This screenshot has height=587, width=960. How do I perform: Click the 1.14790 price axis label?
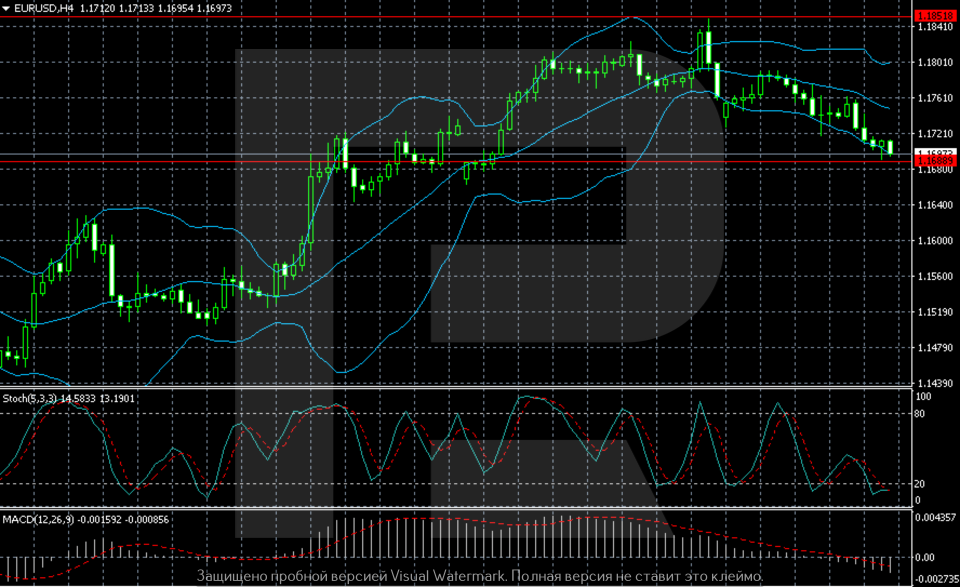coord(934,348)
